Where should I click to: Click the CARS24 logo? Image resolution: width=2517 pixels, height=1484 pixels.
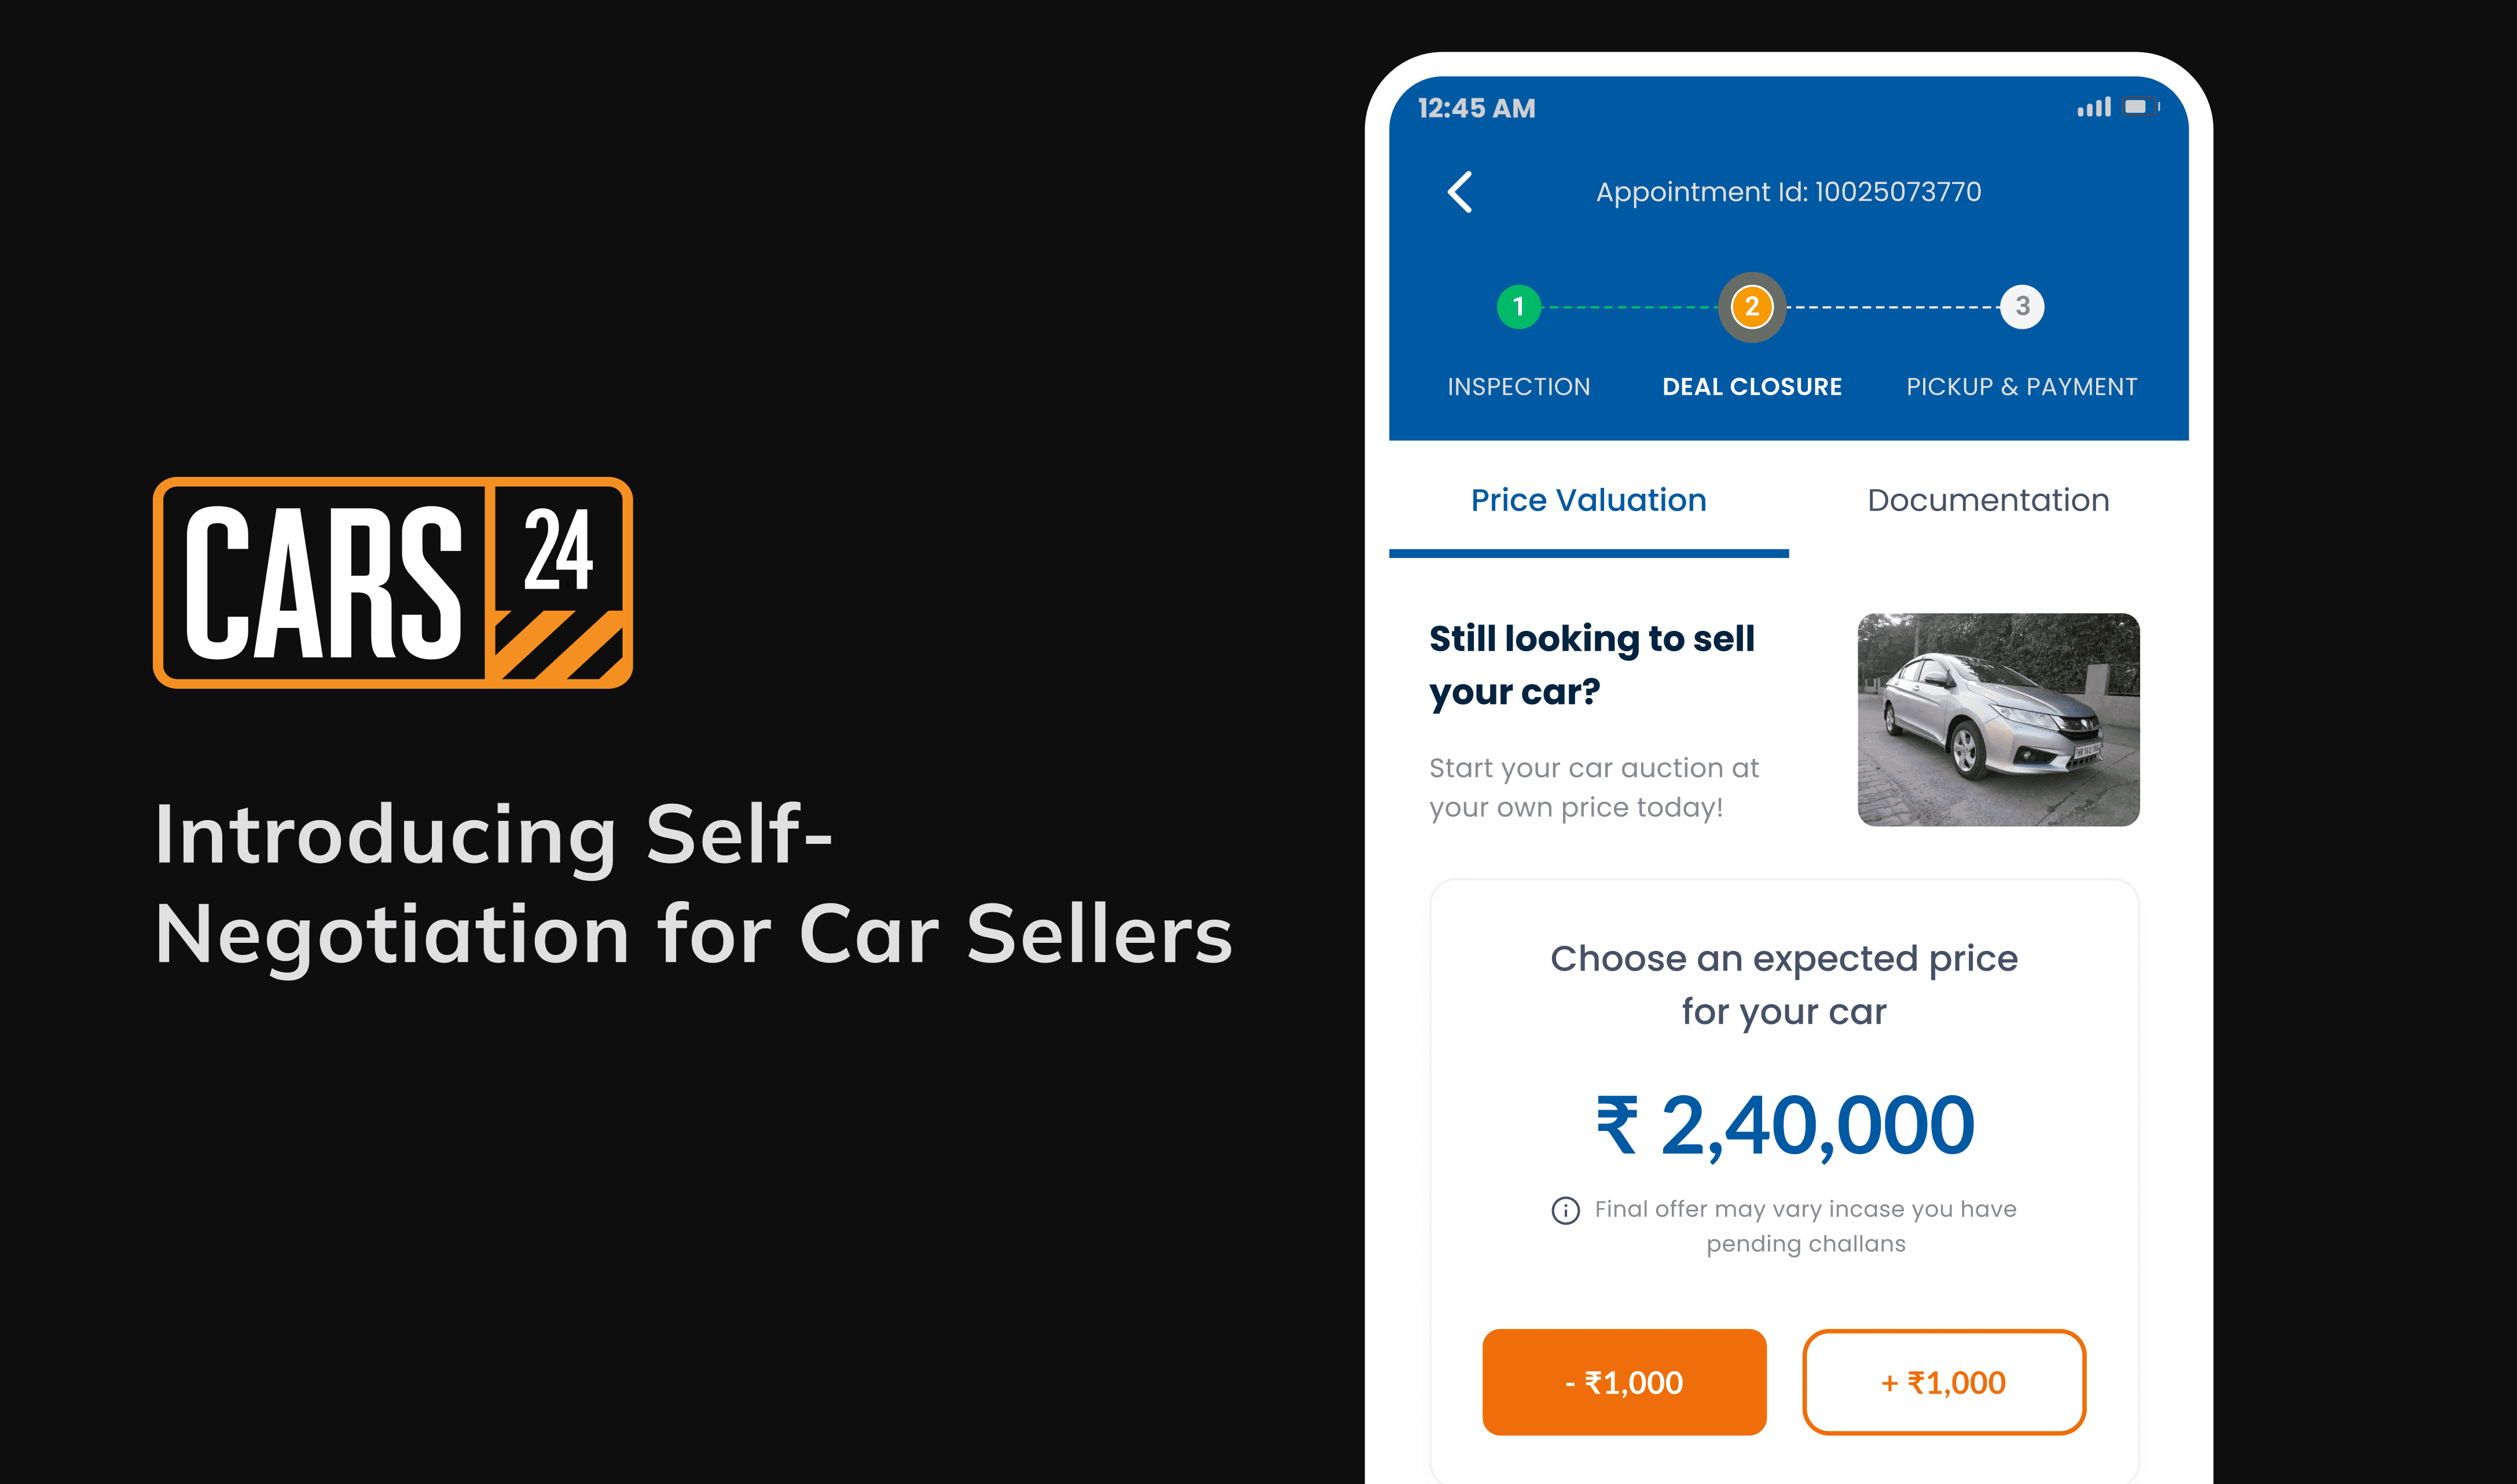(x=393, y=583)
